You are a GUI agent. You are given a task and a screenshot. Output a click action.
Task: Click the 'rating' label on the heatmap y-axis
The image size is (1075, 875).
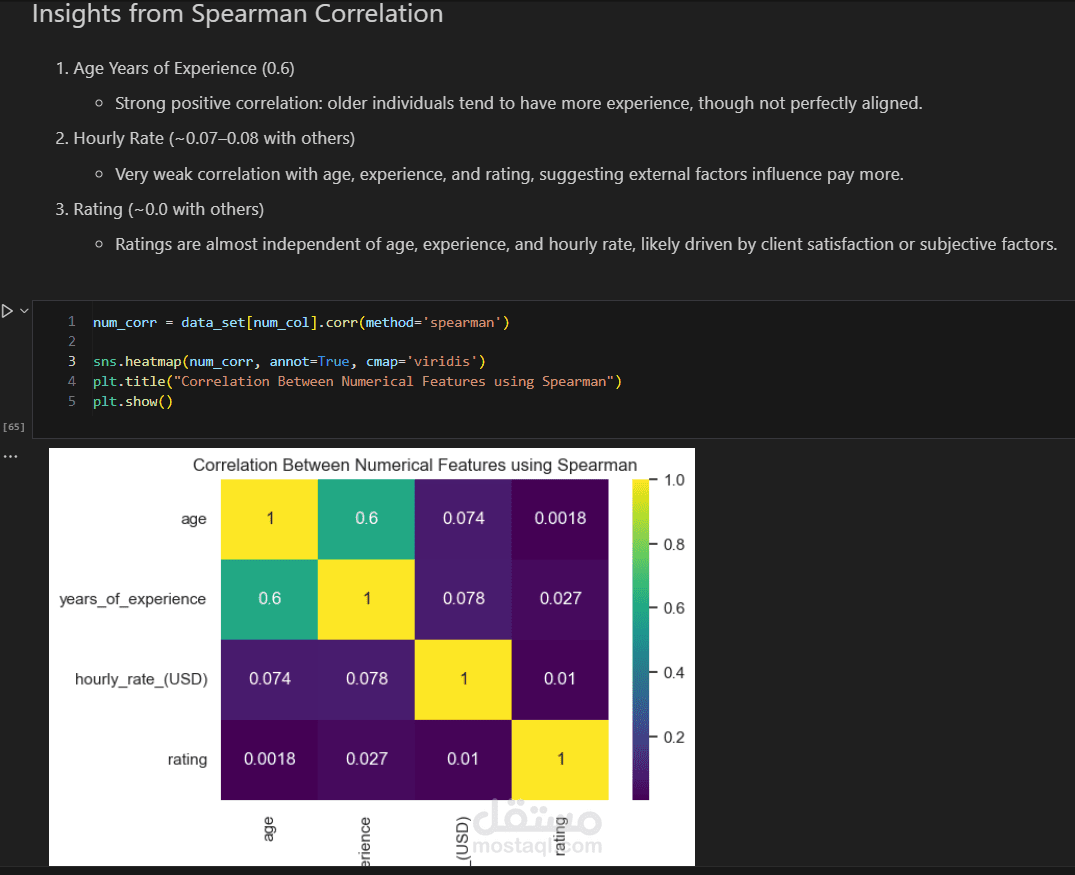coord(187,759)
